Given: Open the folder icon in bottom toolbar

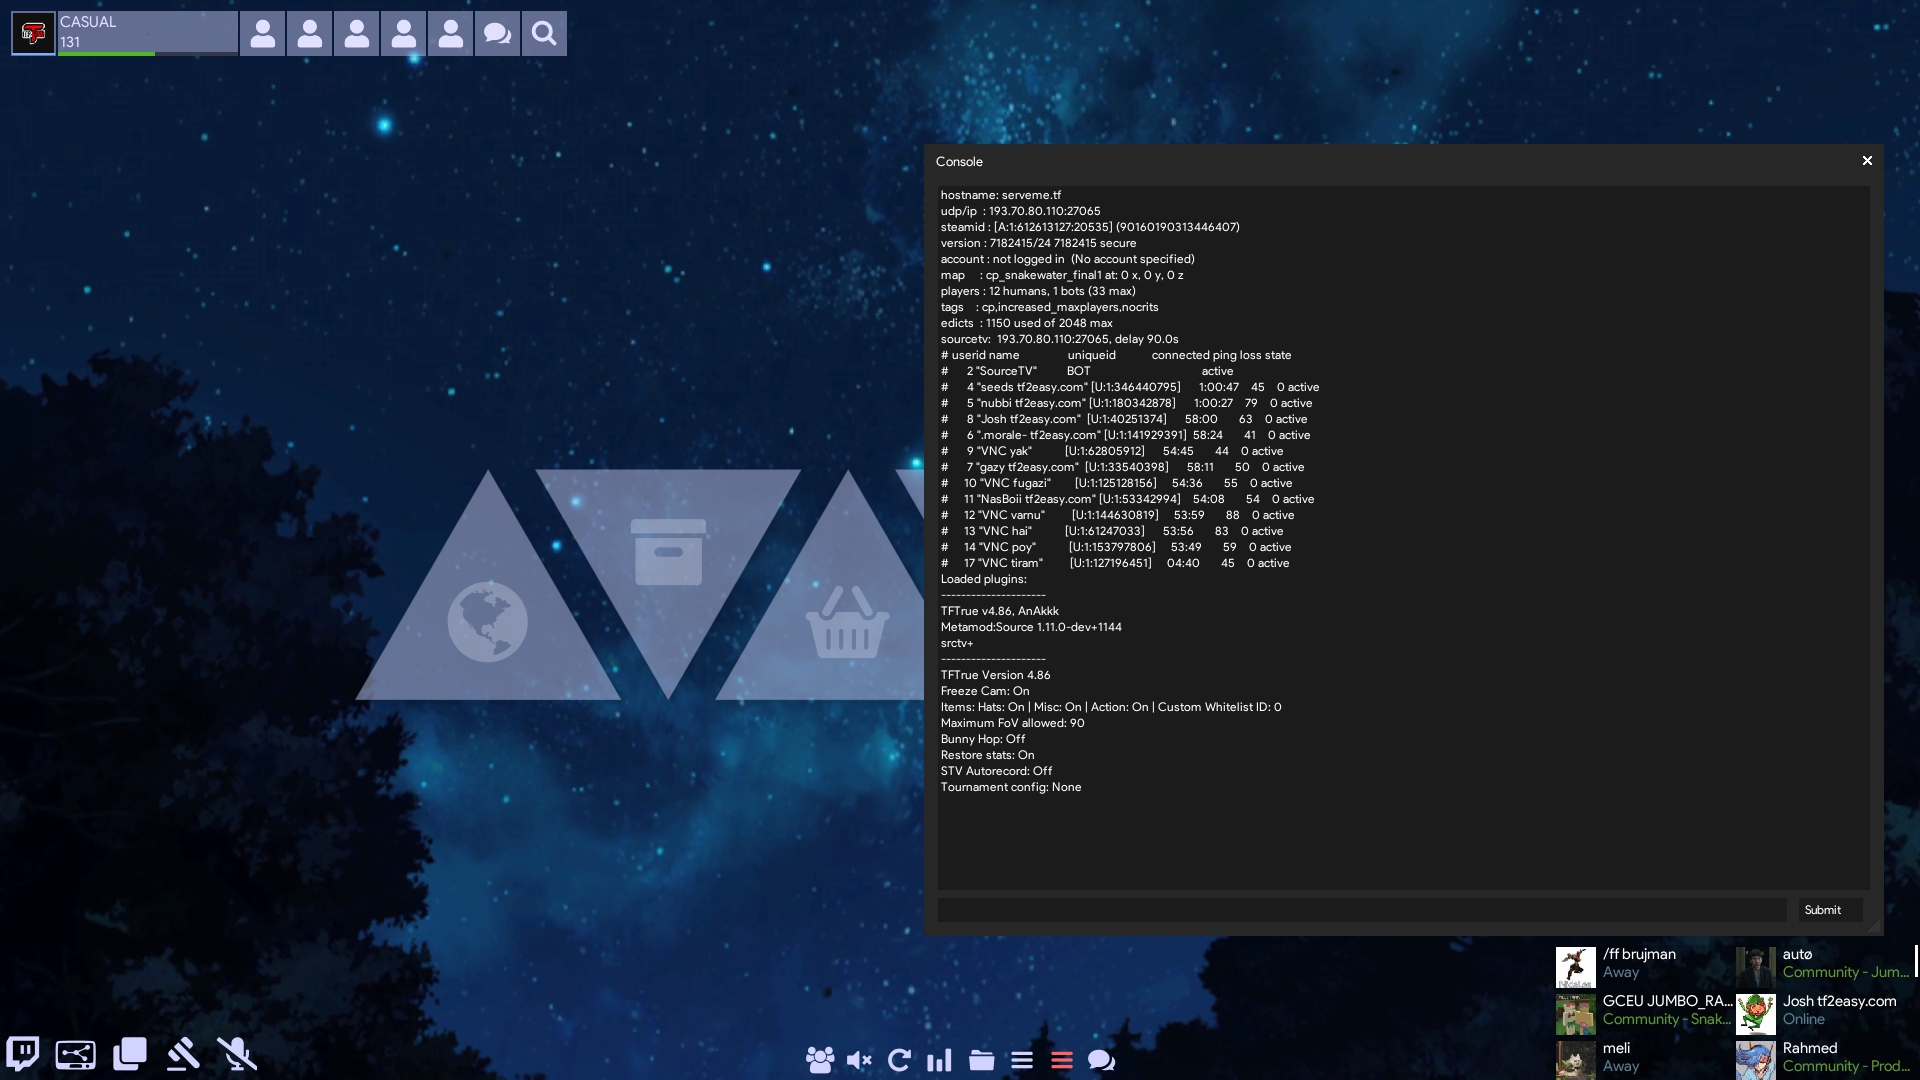Looking at the screenshot, I should [981, 1060].
